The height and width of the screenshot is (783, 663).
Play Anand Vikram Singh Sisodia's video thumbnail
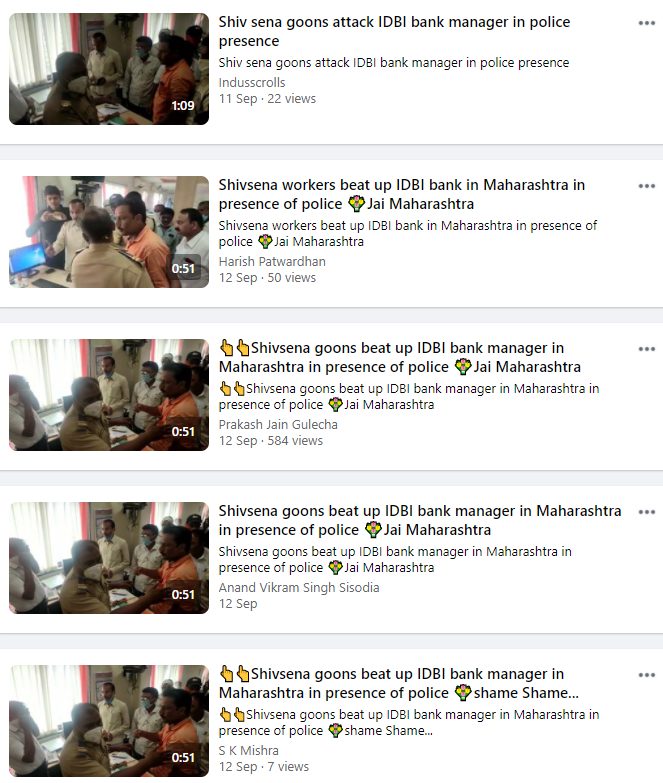[109, 558]
